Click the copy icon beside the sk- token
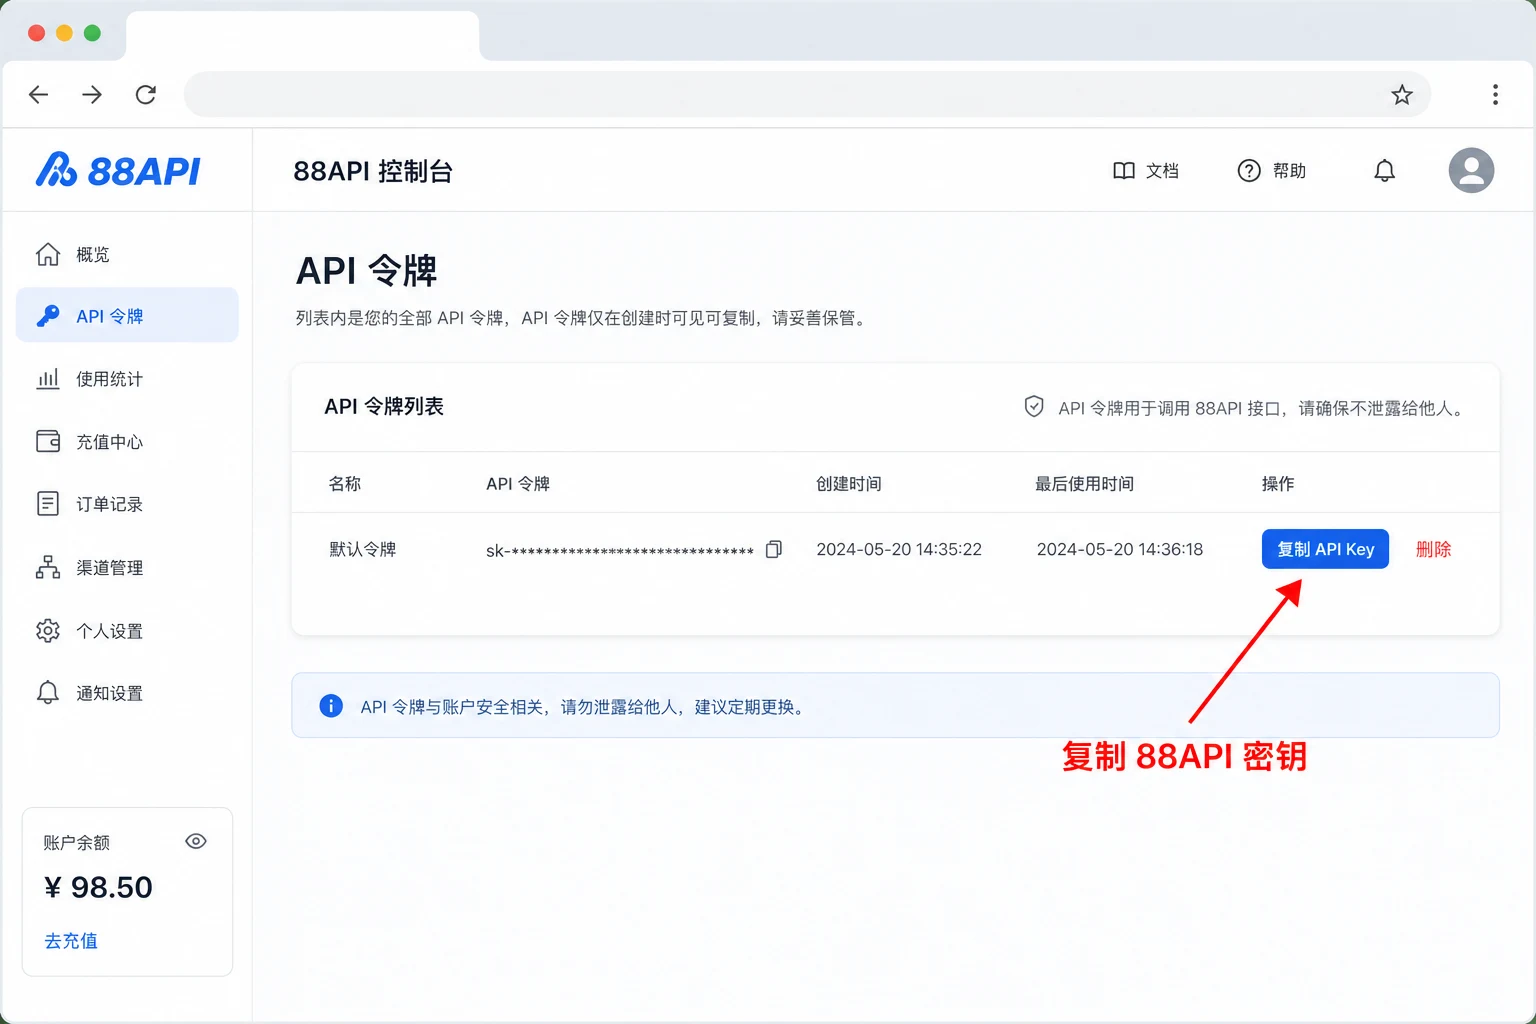The width and height of the screenshot is (1536, 1024). tap(773, 549)
